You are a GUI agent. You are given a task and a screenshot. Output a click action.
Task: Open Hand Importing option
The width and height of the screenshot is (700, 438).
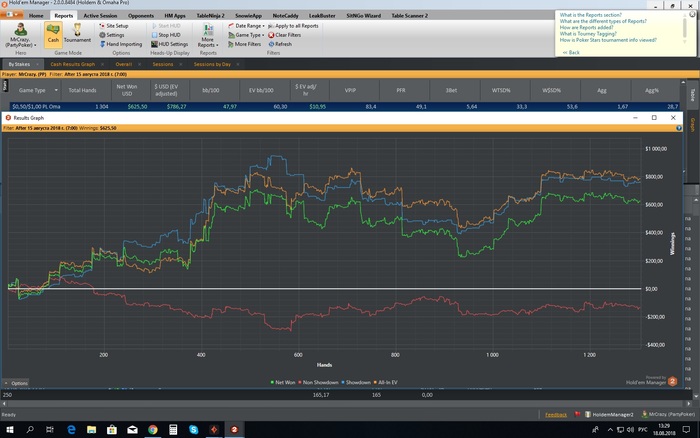[121, 44]
